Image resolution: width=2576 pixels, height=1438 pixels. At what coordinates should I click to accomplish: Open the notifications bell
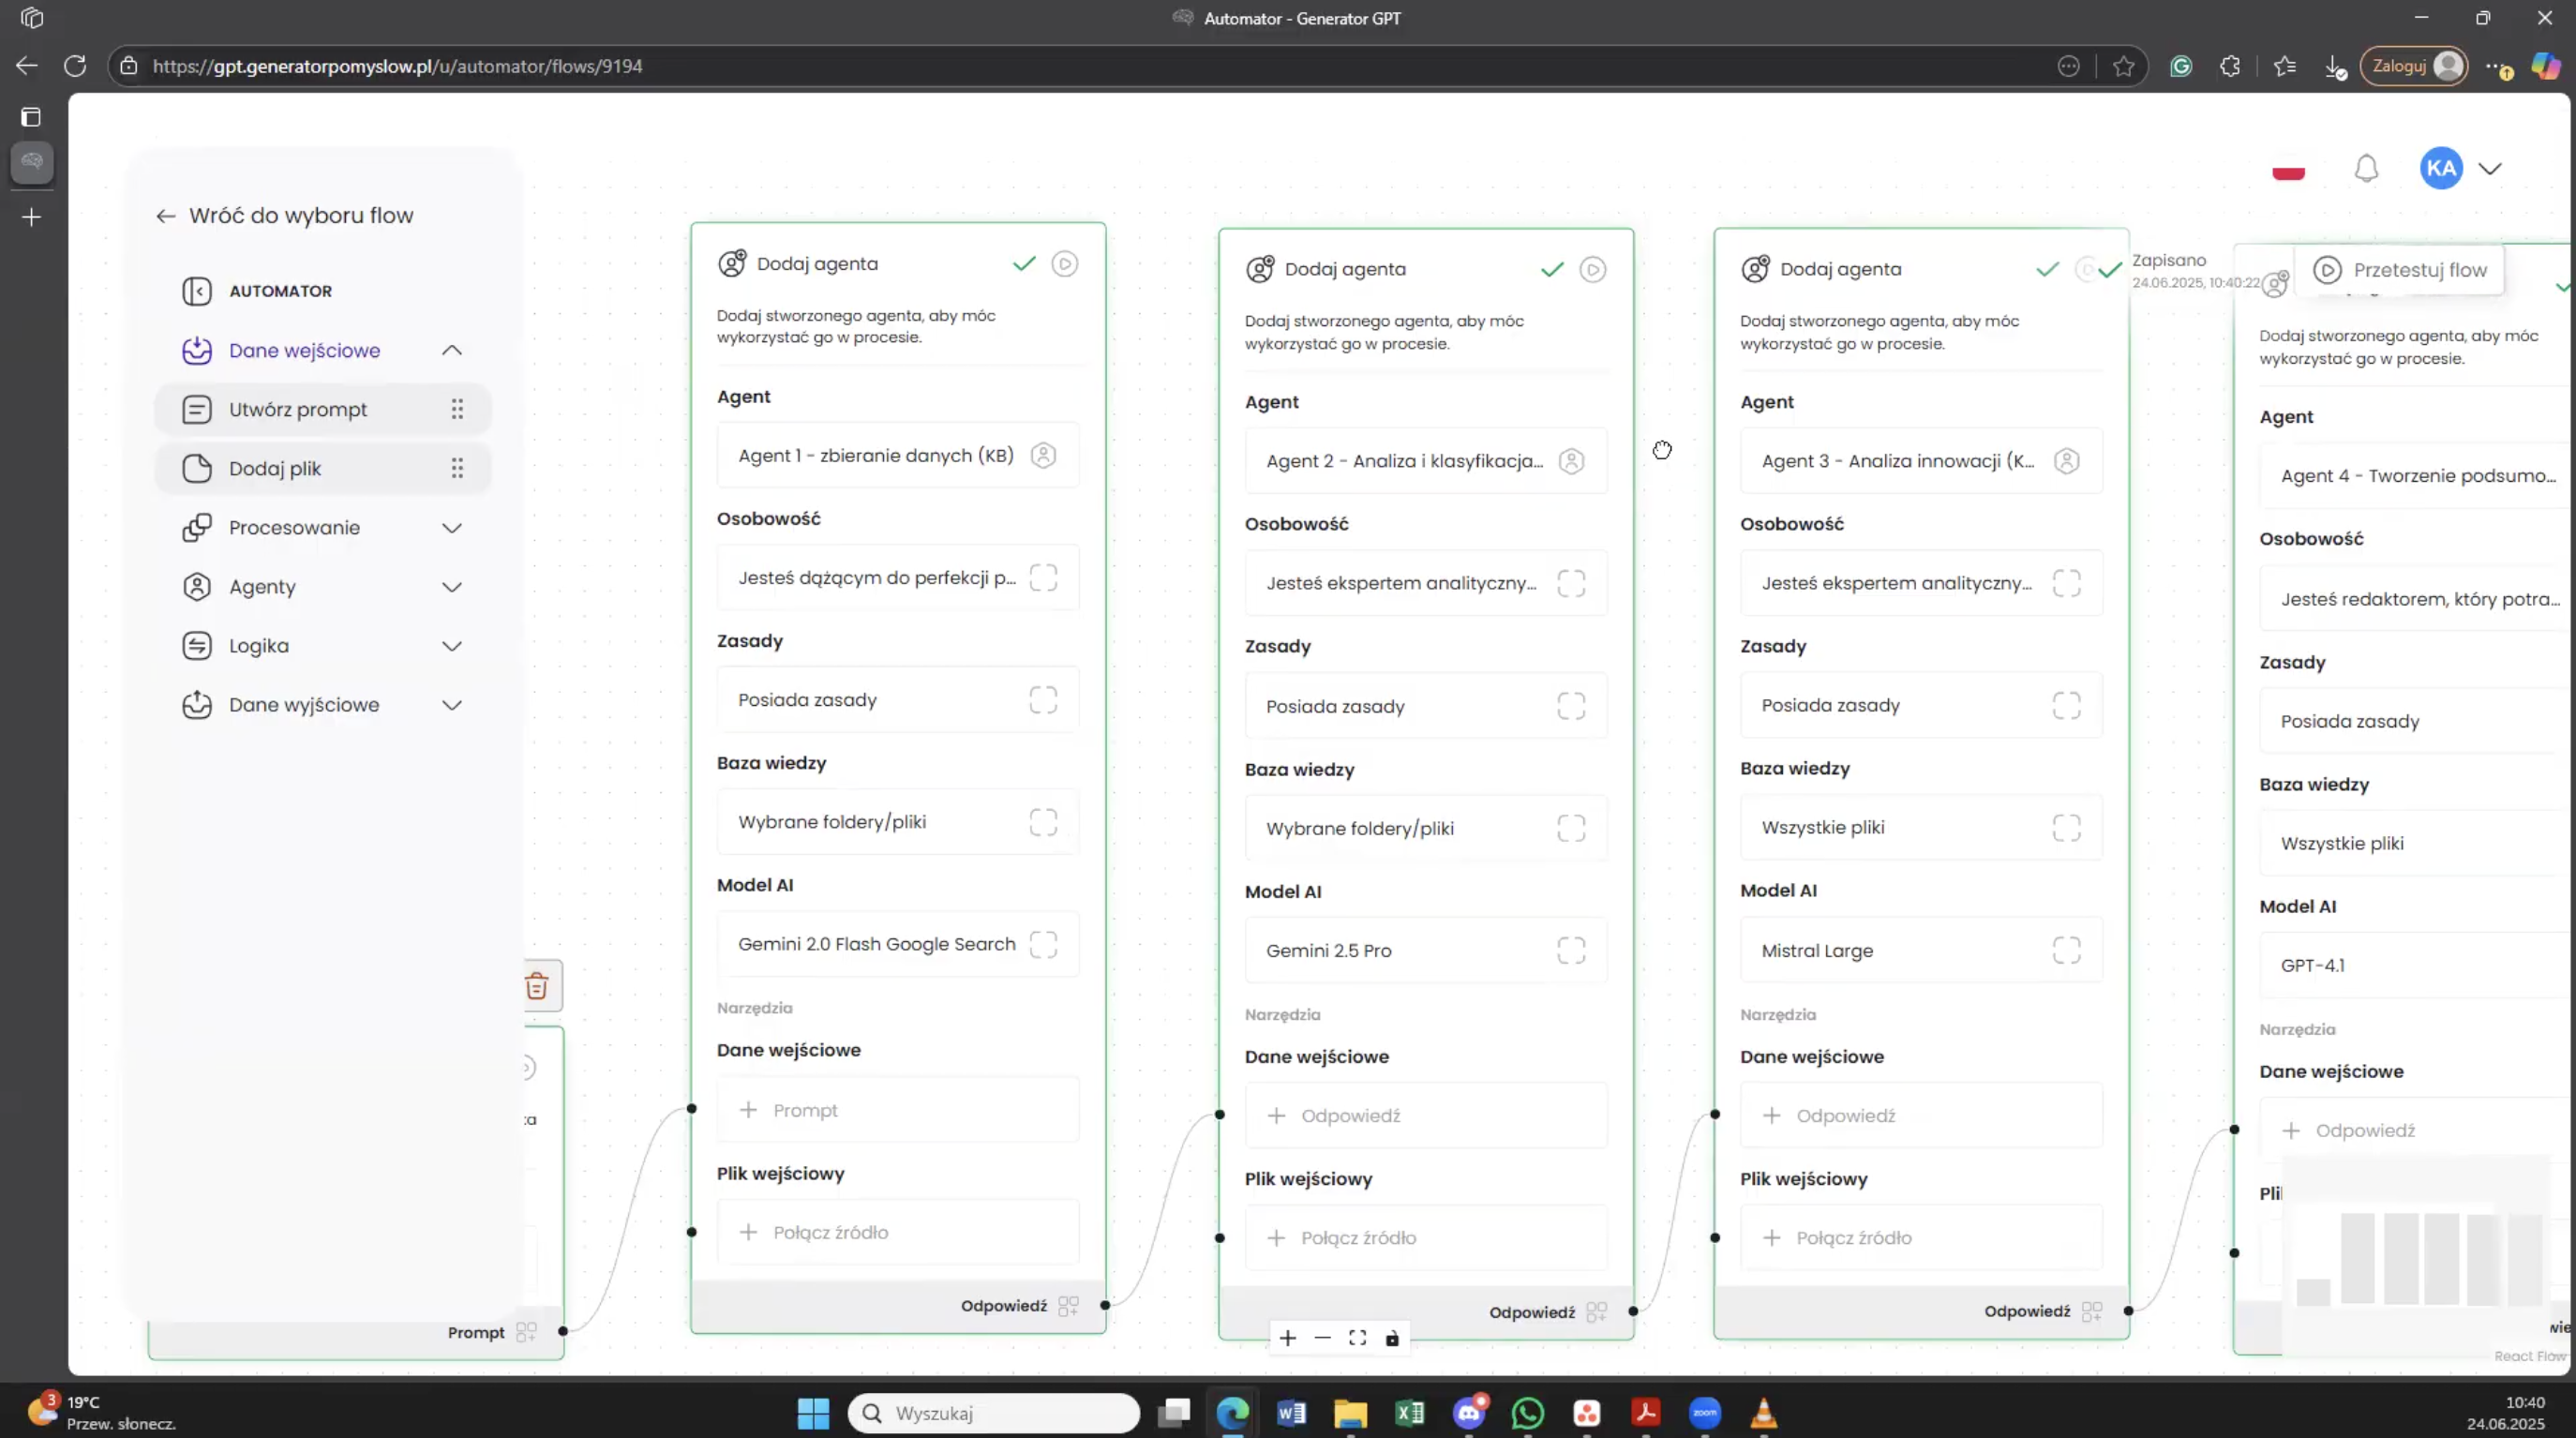(x=2366, y=169)
